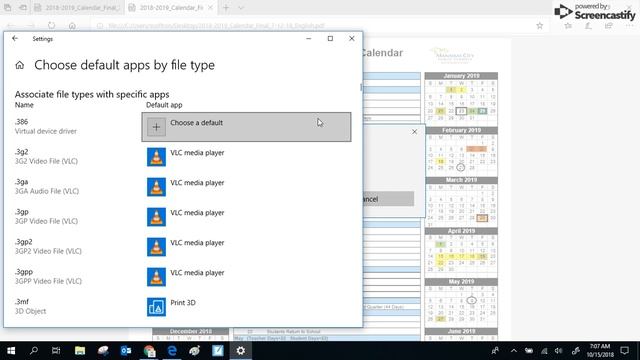Click the Cancel button in background dialog
The image size is (640, 360).
(388, 199)
